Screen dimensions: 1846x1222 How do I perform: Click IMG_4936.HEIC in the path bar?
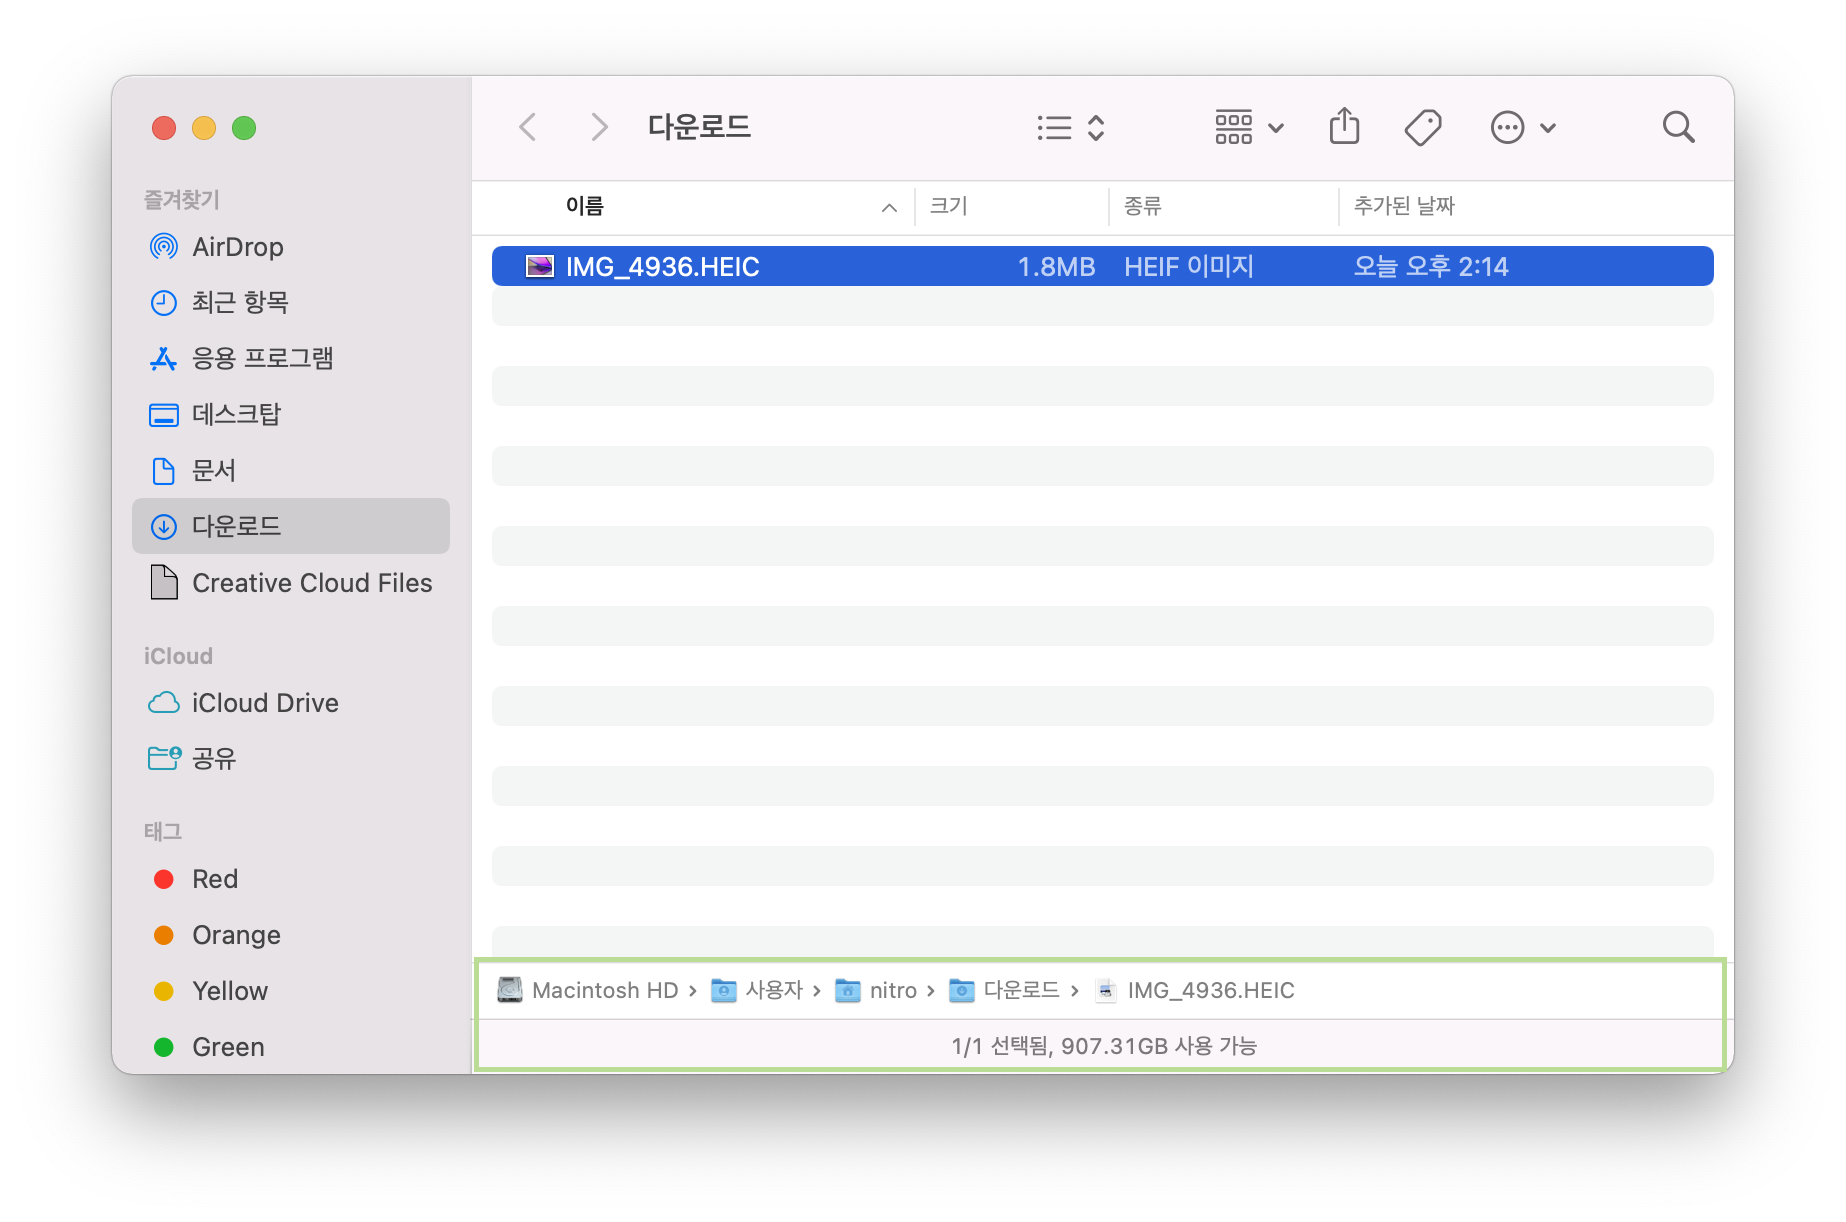point(1195,990)
